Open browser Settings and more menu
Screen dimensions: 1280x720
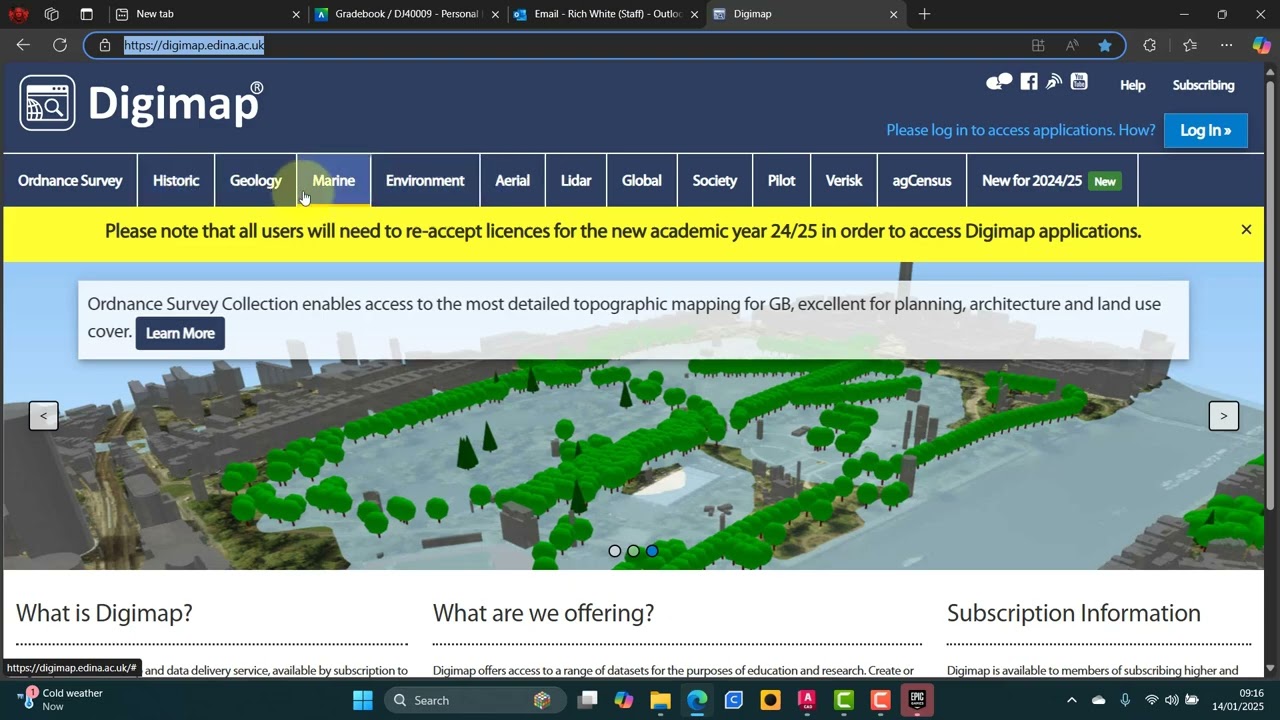point(1226,45)
